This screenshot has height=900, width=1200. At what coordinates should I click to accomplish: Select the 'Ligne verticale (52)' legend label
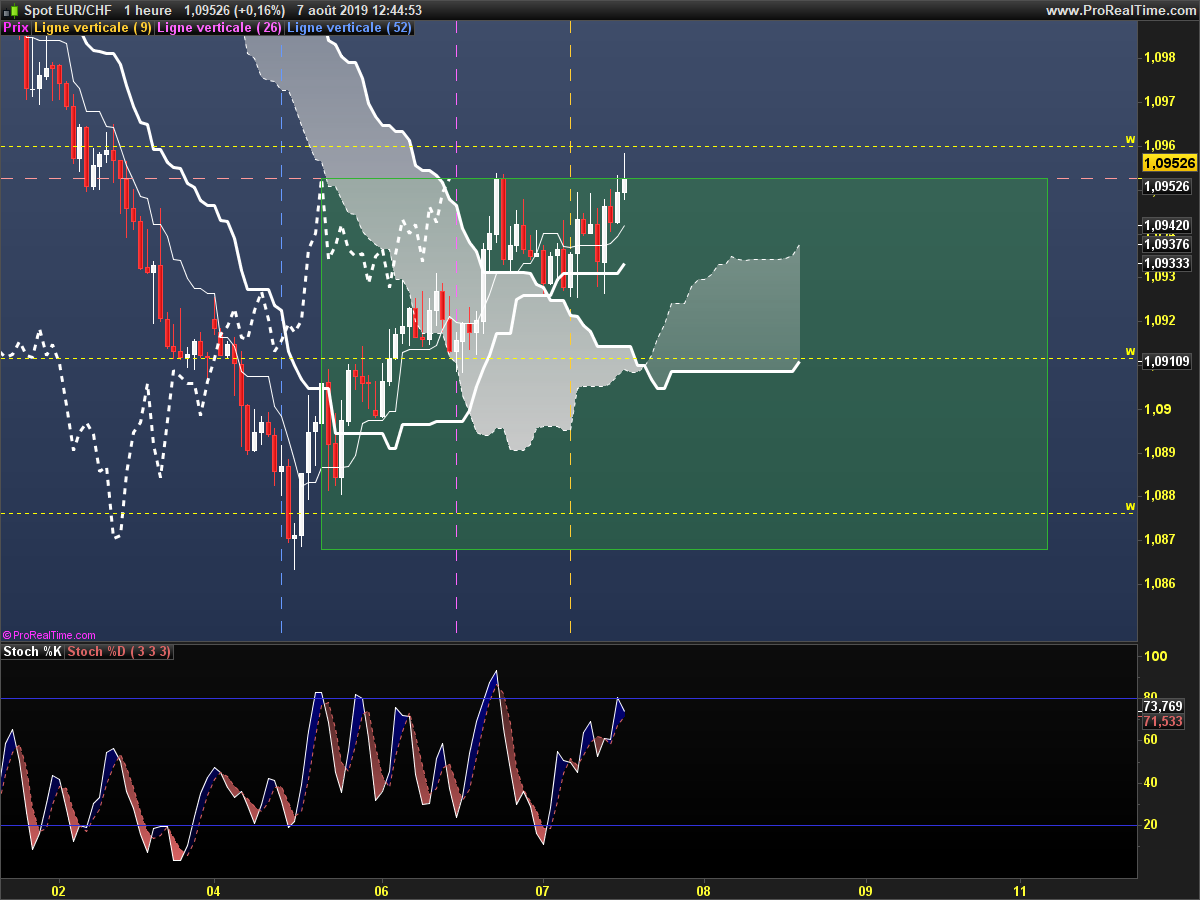click(348, 28)
